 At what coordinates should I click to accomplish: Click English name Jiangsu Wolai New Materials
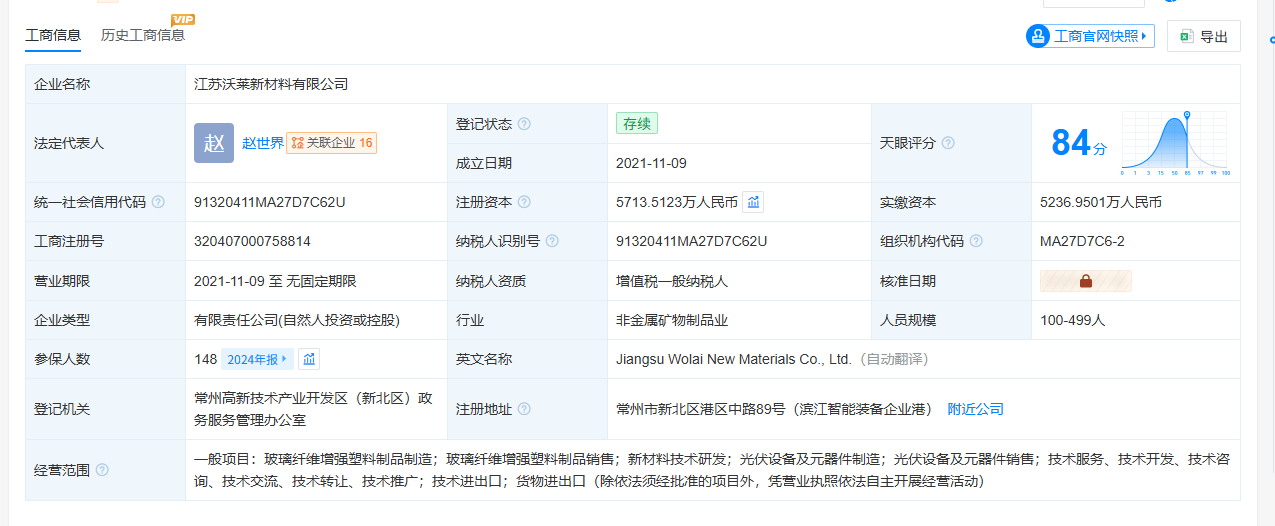(x=734, y=359)
